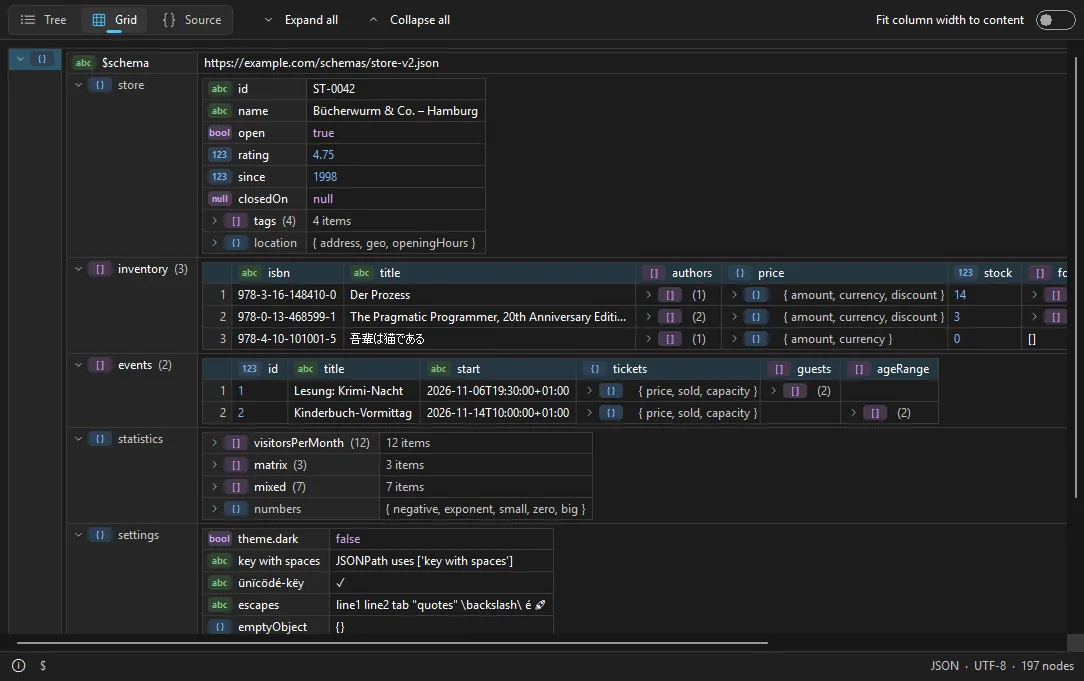The image size is (1084, 681).
Task: Expand the matrix (3) array
Action: point(214,465)
